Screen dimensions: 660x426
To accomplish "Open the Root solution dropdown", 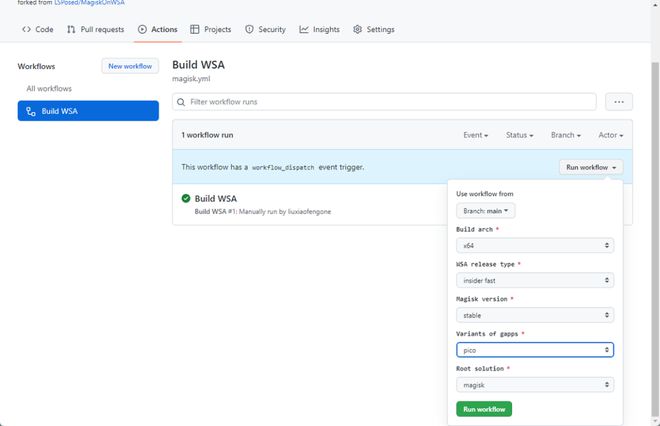I will (x=534, y=385).
